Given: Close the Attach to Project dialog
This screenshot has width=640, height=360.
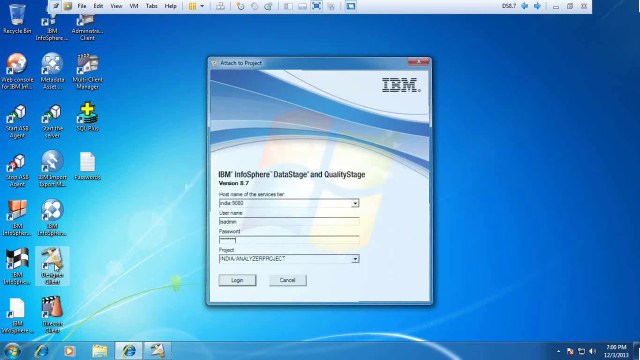Looking at the screenshot, I should tap(418, 62).
